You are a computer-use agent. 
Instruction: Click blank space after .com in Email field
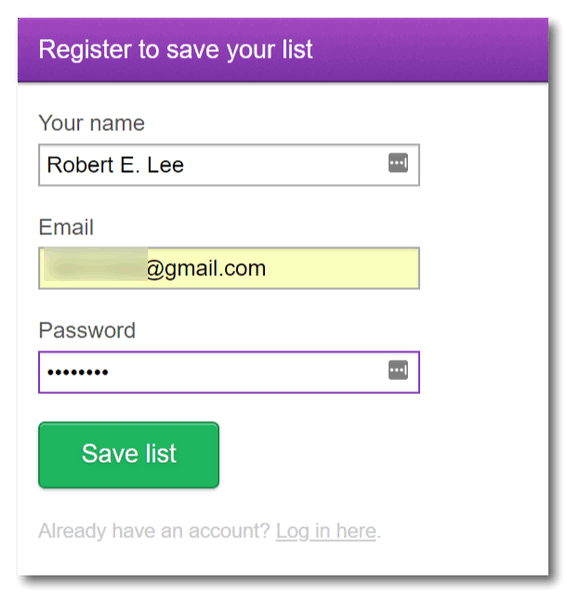pos(341,268)
